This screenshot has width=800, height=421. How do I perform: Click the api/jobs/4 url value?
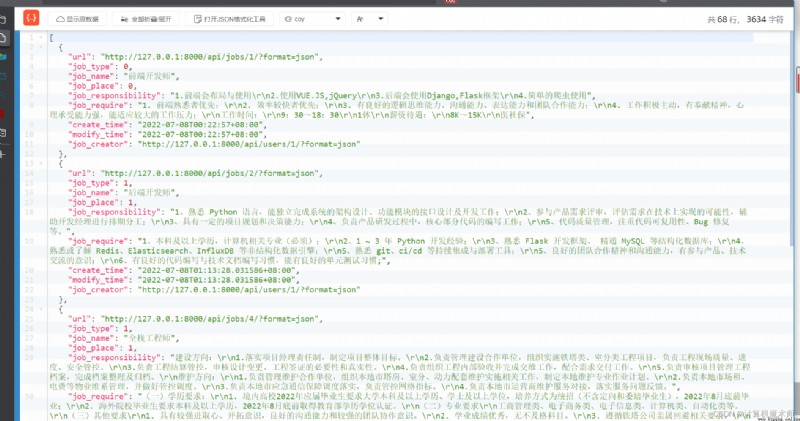(x=210, y=318)
